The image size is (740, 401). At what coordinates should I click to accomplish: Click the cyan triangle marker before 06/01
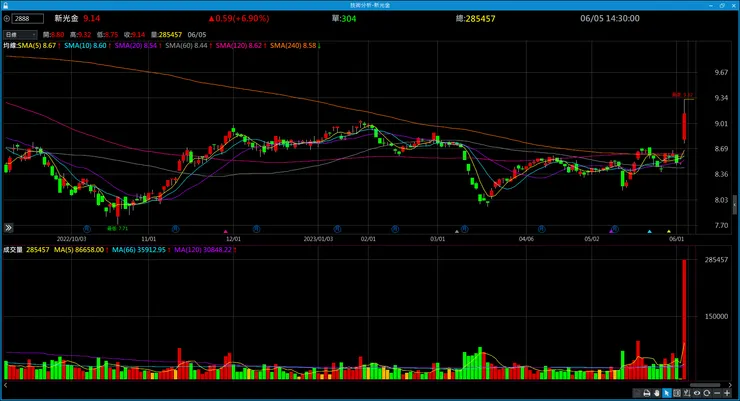point(650,231)
